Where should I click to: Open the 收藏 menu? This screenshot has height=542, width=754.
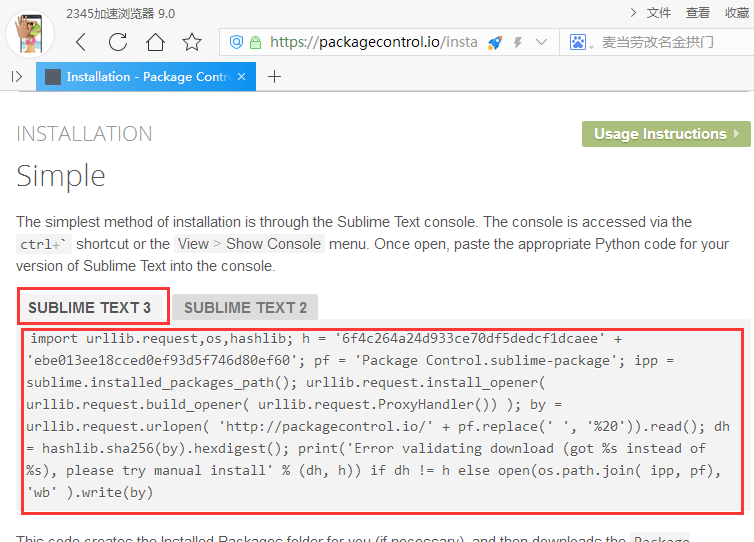(x=737, y=13)
